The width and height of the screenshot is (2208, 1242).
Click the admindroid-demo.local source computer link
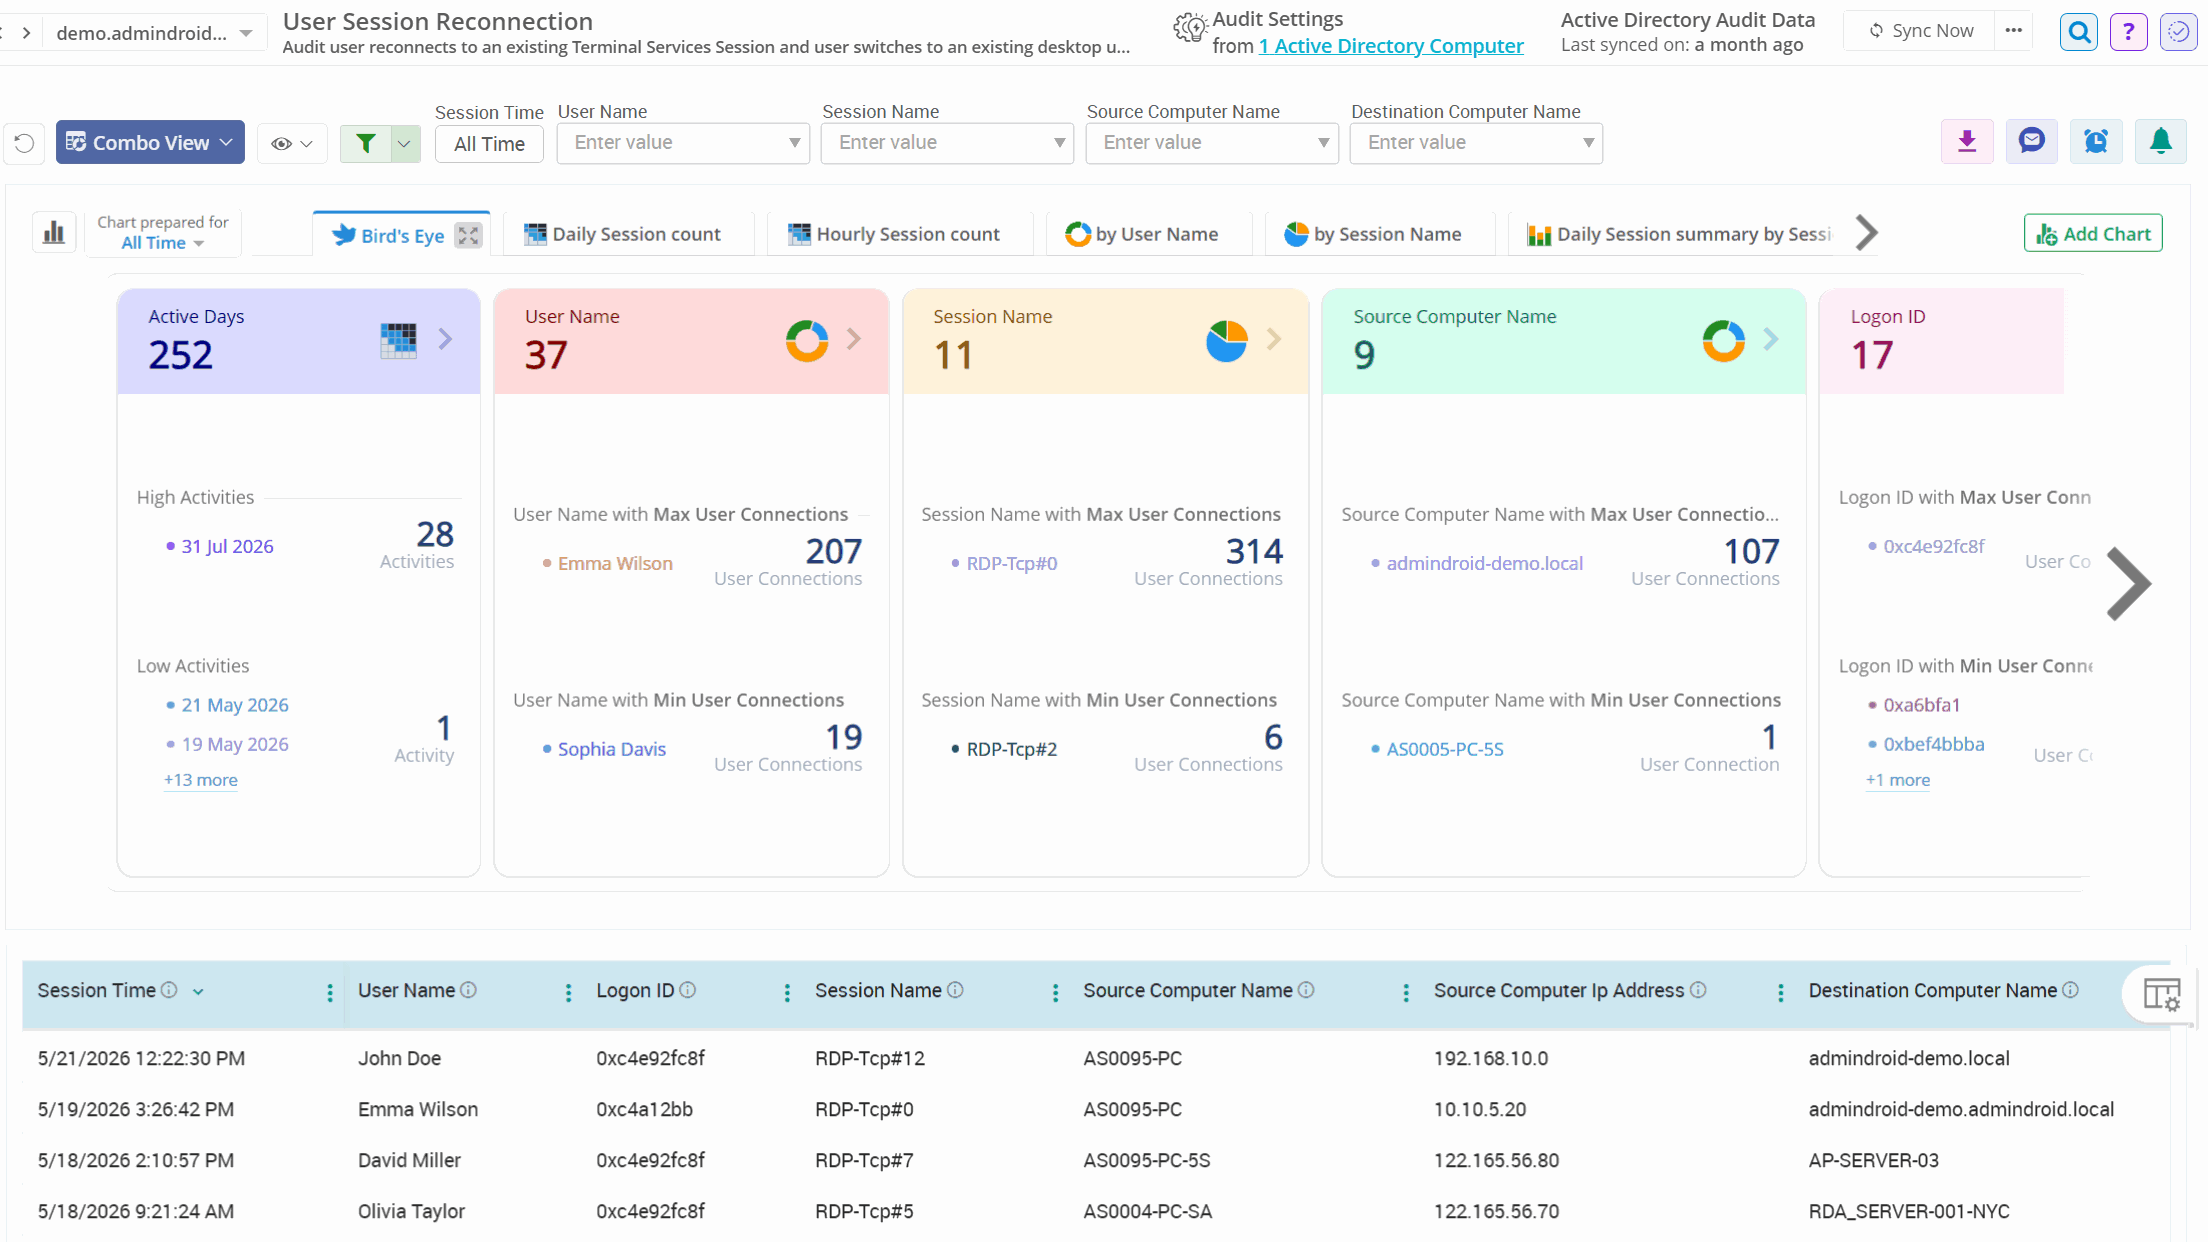pyautogui.click(x=1484, y=563)
